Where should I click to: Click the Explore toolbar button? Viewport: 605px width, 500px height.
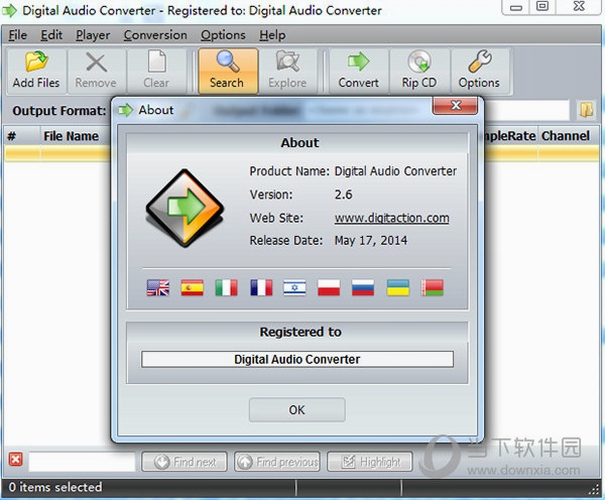point(287,71)
